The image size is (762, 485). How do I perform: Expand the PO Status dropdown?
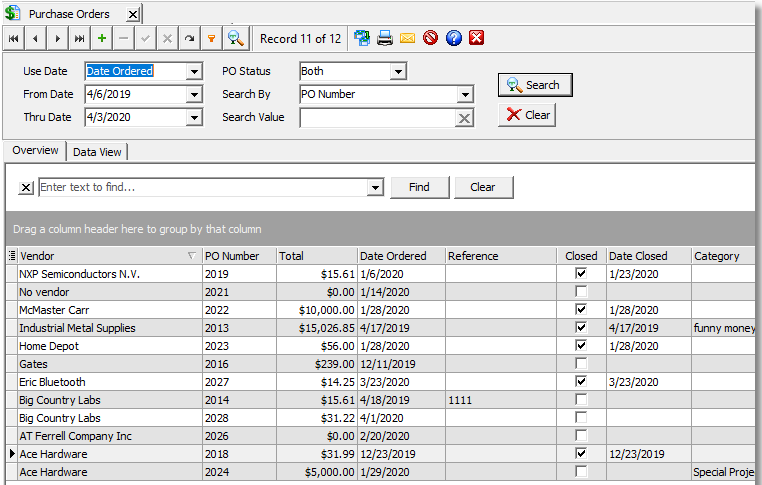[398, 71]
